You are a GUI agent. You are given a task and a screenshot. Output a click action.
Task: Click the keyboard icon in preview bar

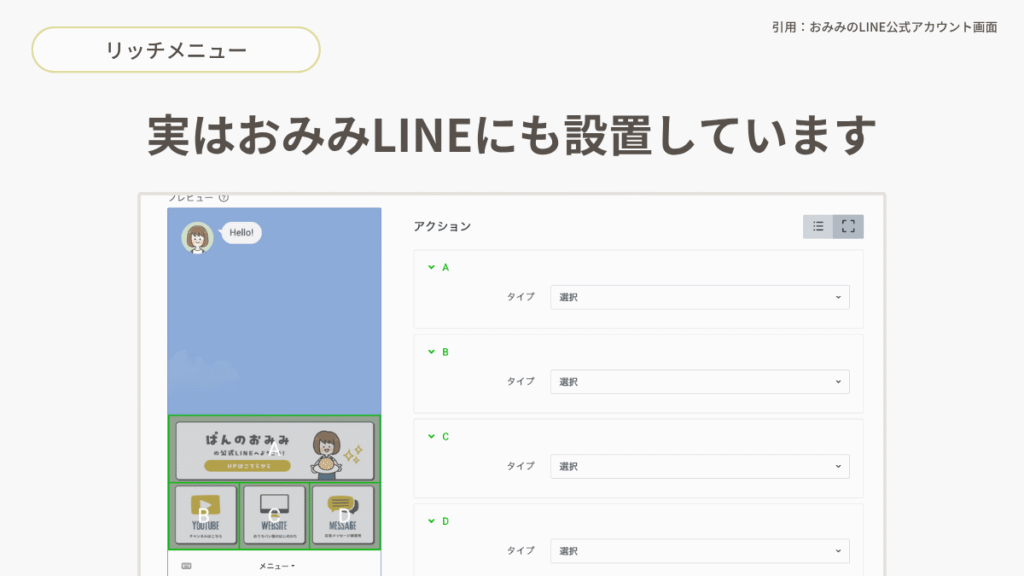[x=187, y=566]
